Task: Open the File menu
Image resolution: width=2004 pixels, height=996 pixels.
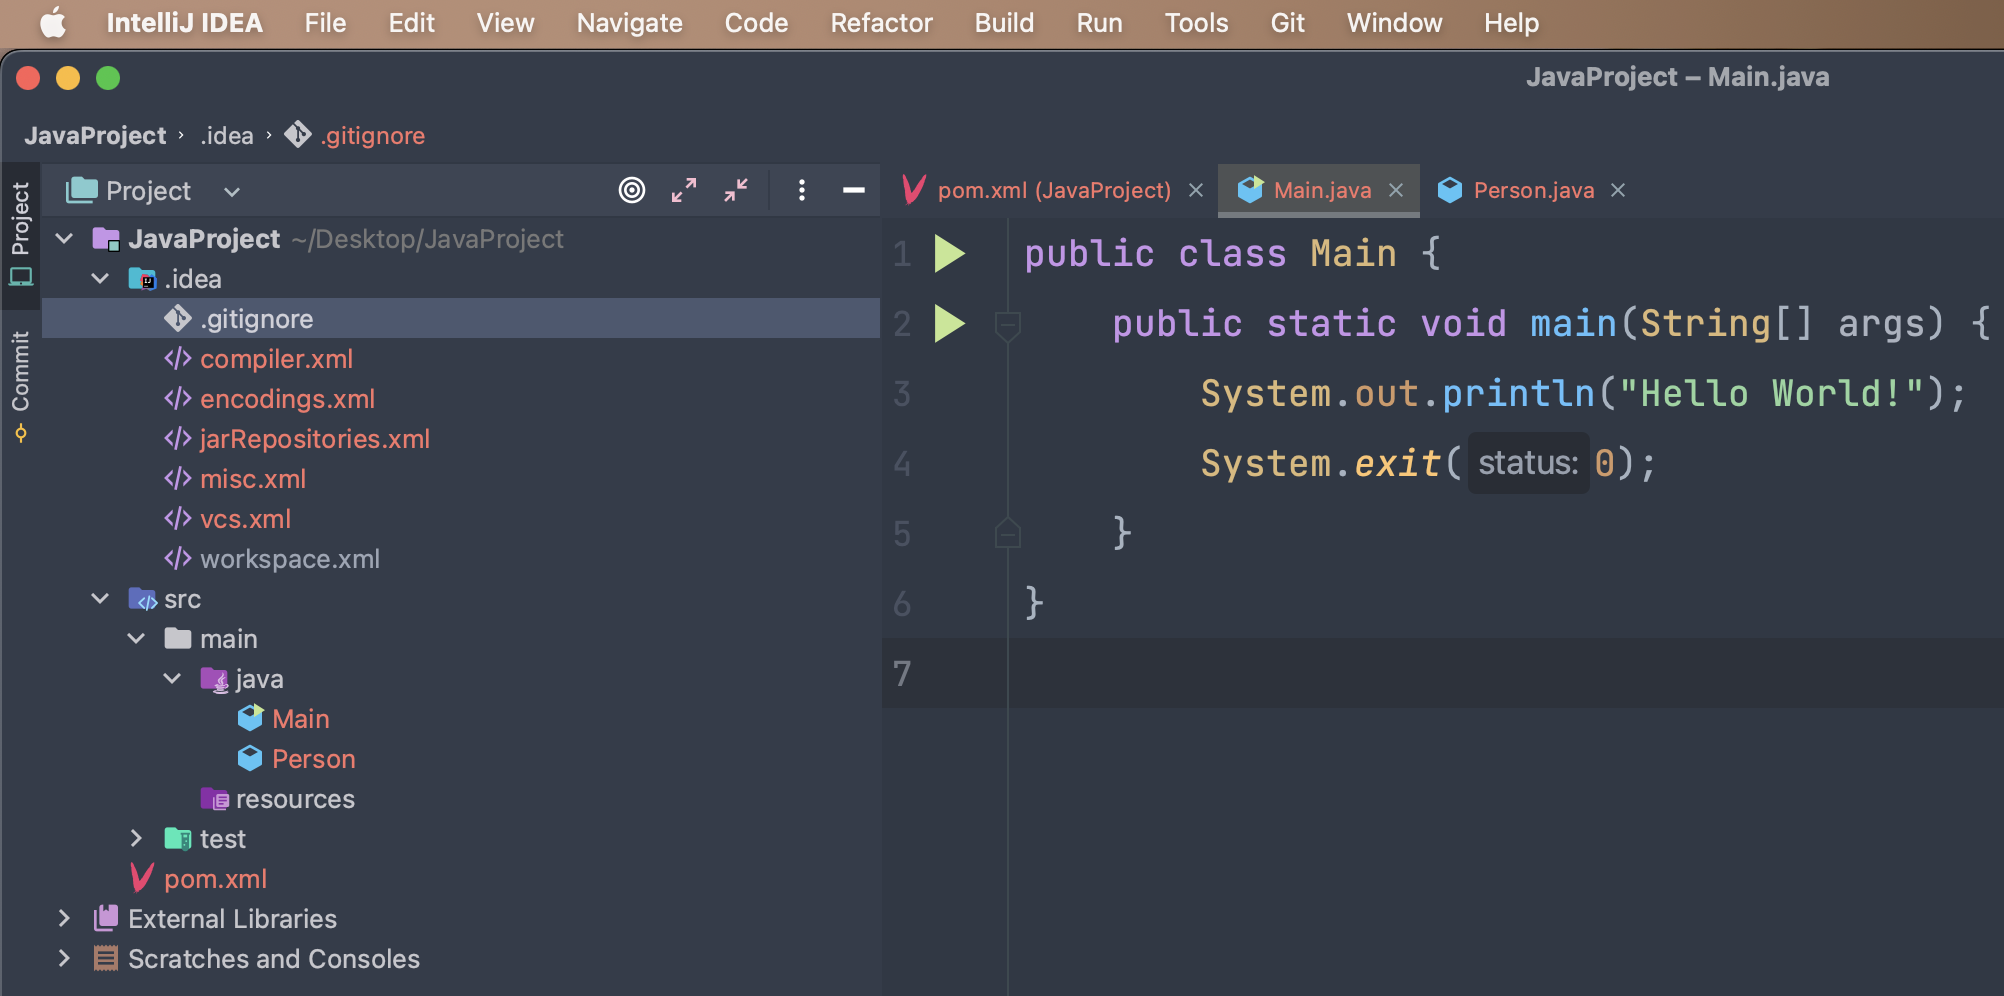Action: [x=325, y=23]
